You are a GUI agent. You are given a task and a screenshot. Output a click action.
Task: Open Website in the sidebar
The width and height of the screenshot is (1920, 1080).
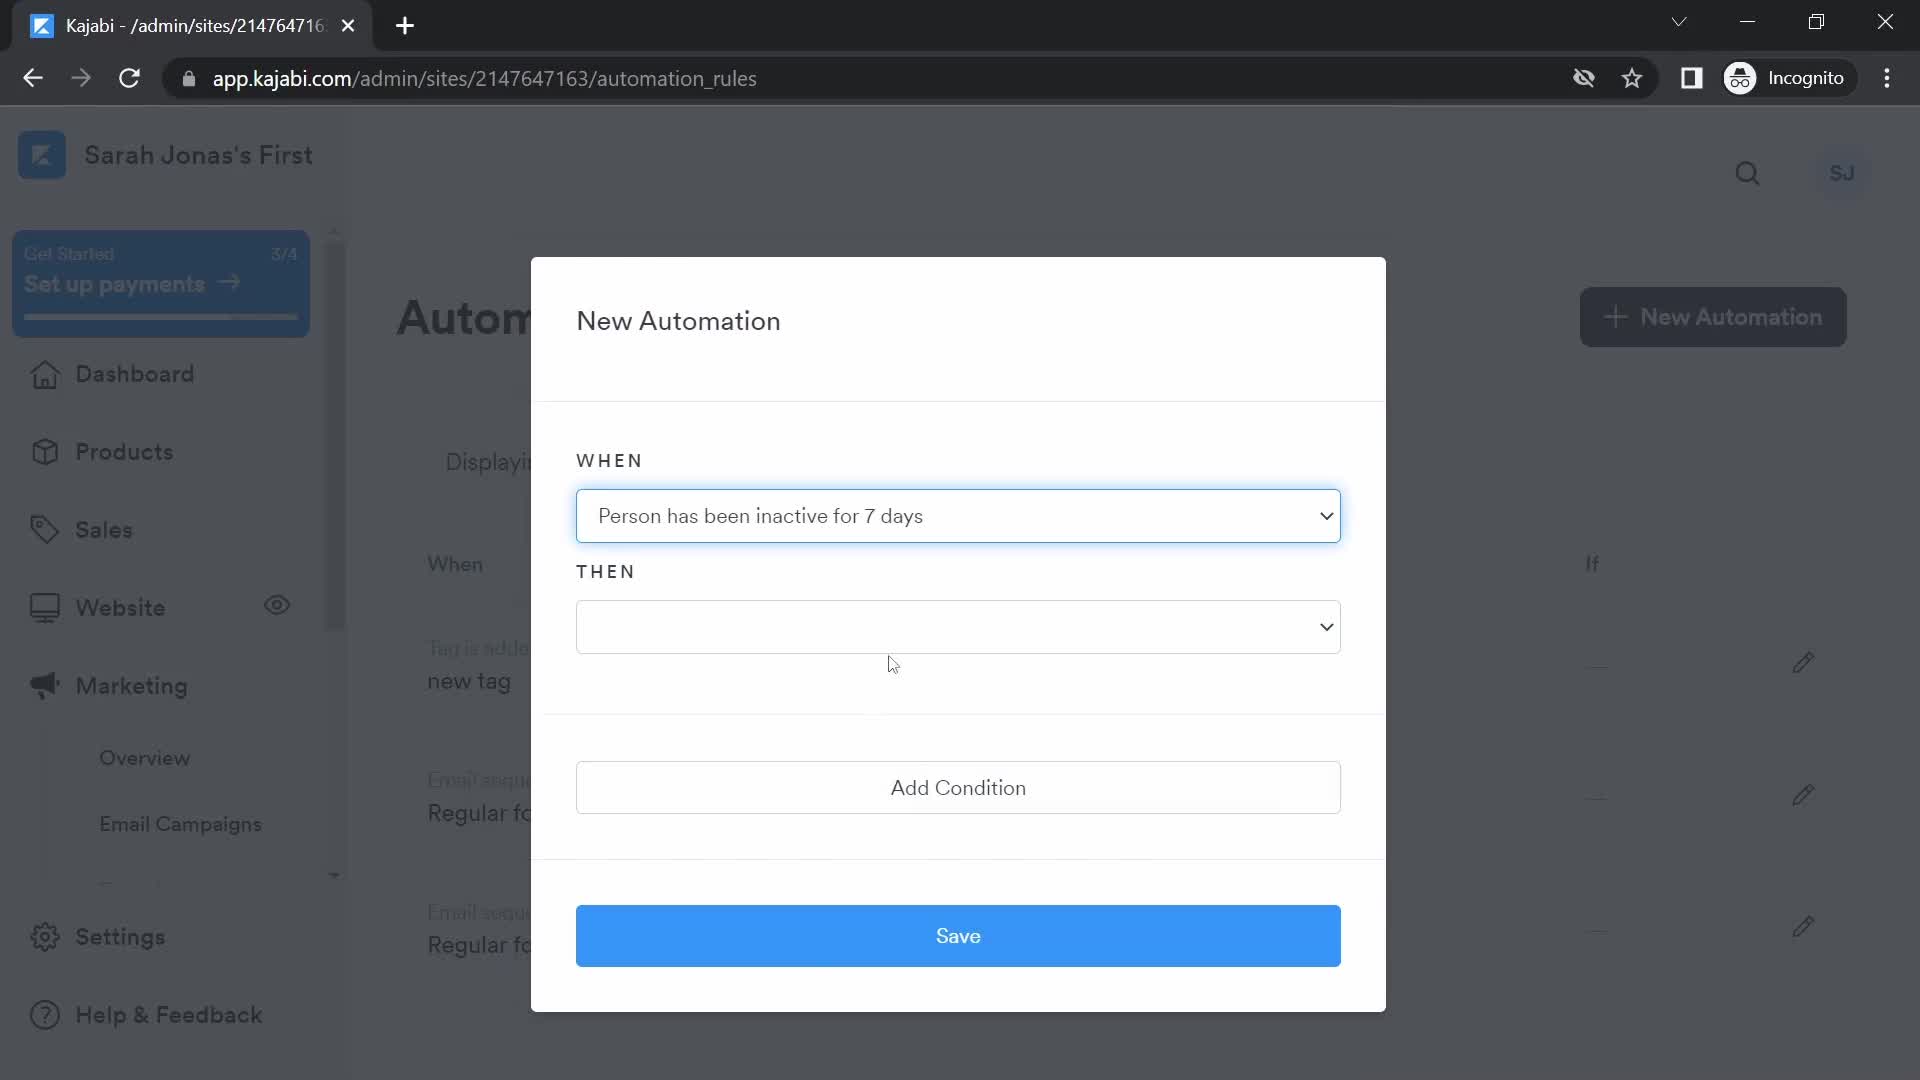120,608
